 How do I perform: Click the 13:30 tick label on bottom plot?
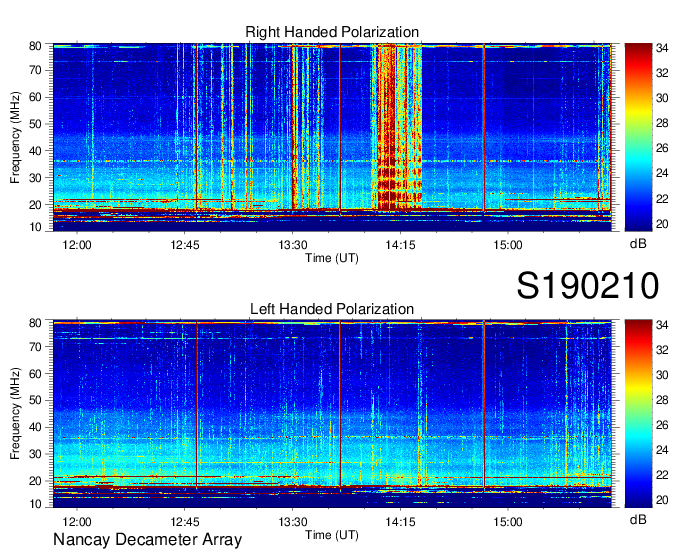[x=293, y=522]
